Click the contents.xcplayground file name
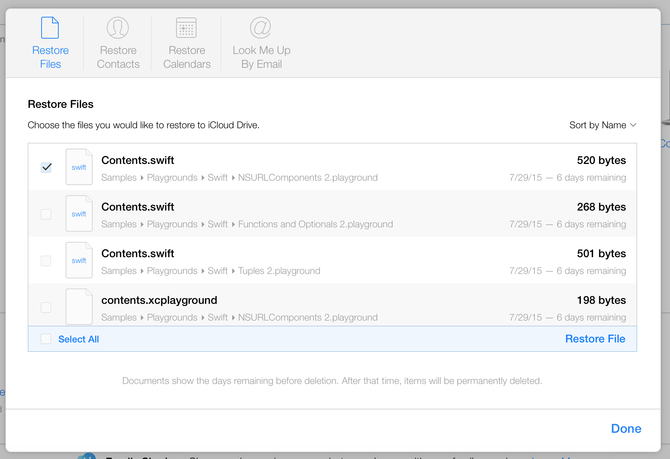 [159, 300]
